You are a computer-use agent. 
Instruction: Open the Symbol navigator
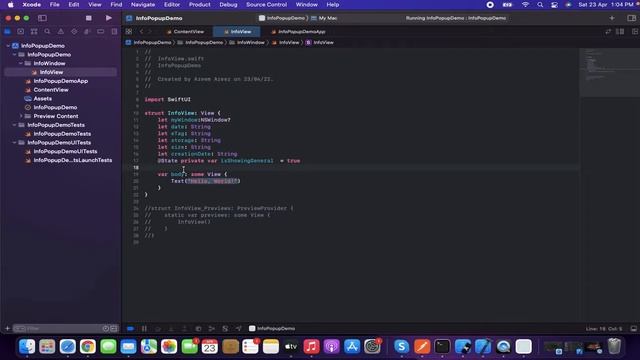point(34,31)
